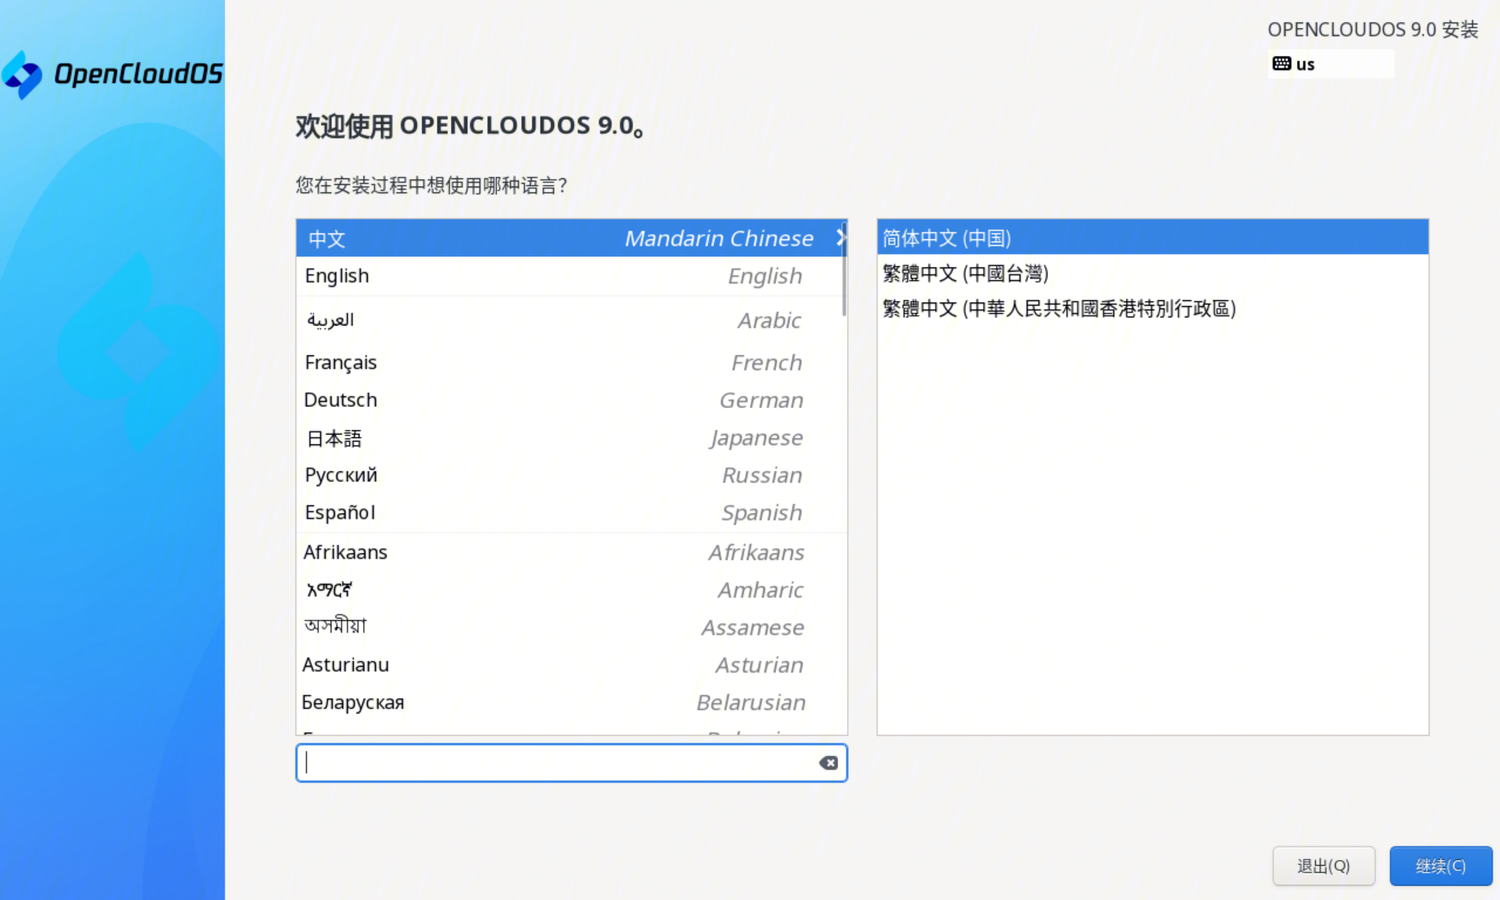1500x900 pixels.
Task: Select English in the language list
Action: (x=571, y=276)
